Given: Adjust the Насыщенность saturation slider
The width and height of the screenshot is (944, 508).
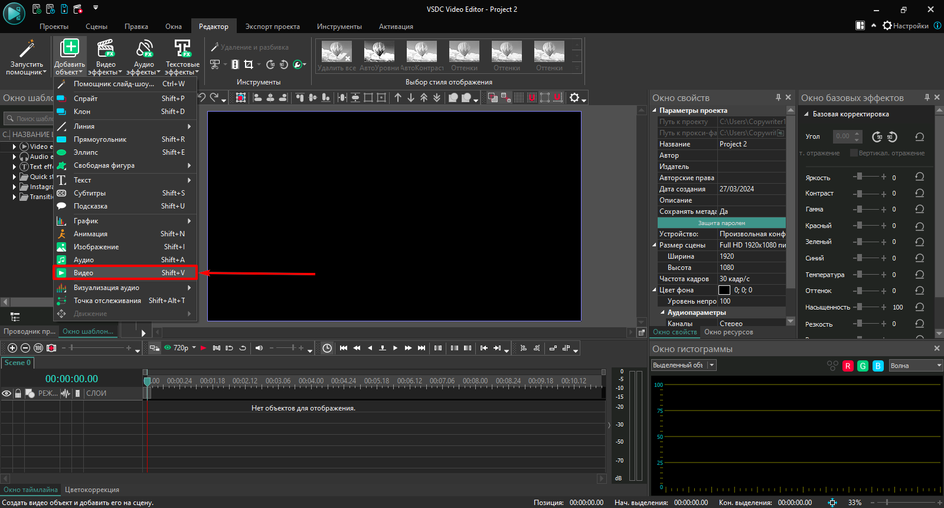Looking at the screenshot, I should click(x=869, y=307).
